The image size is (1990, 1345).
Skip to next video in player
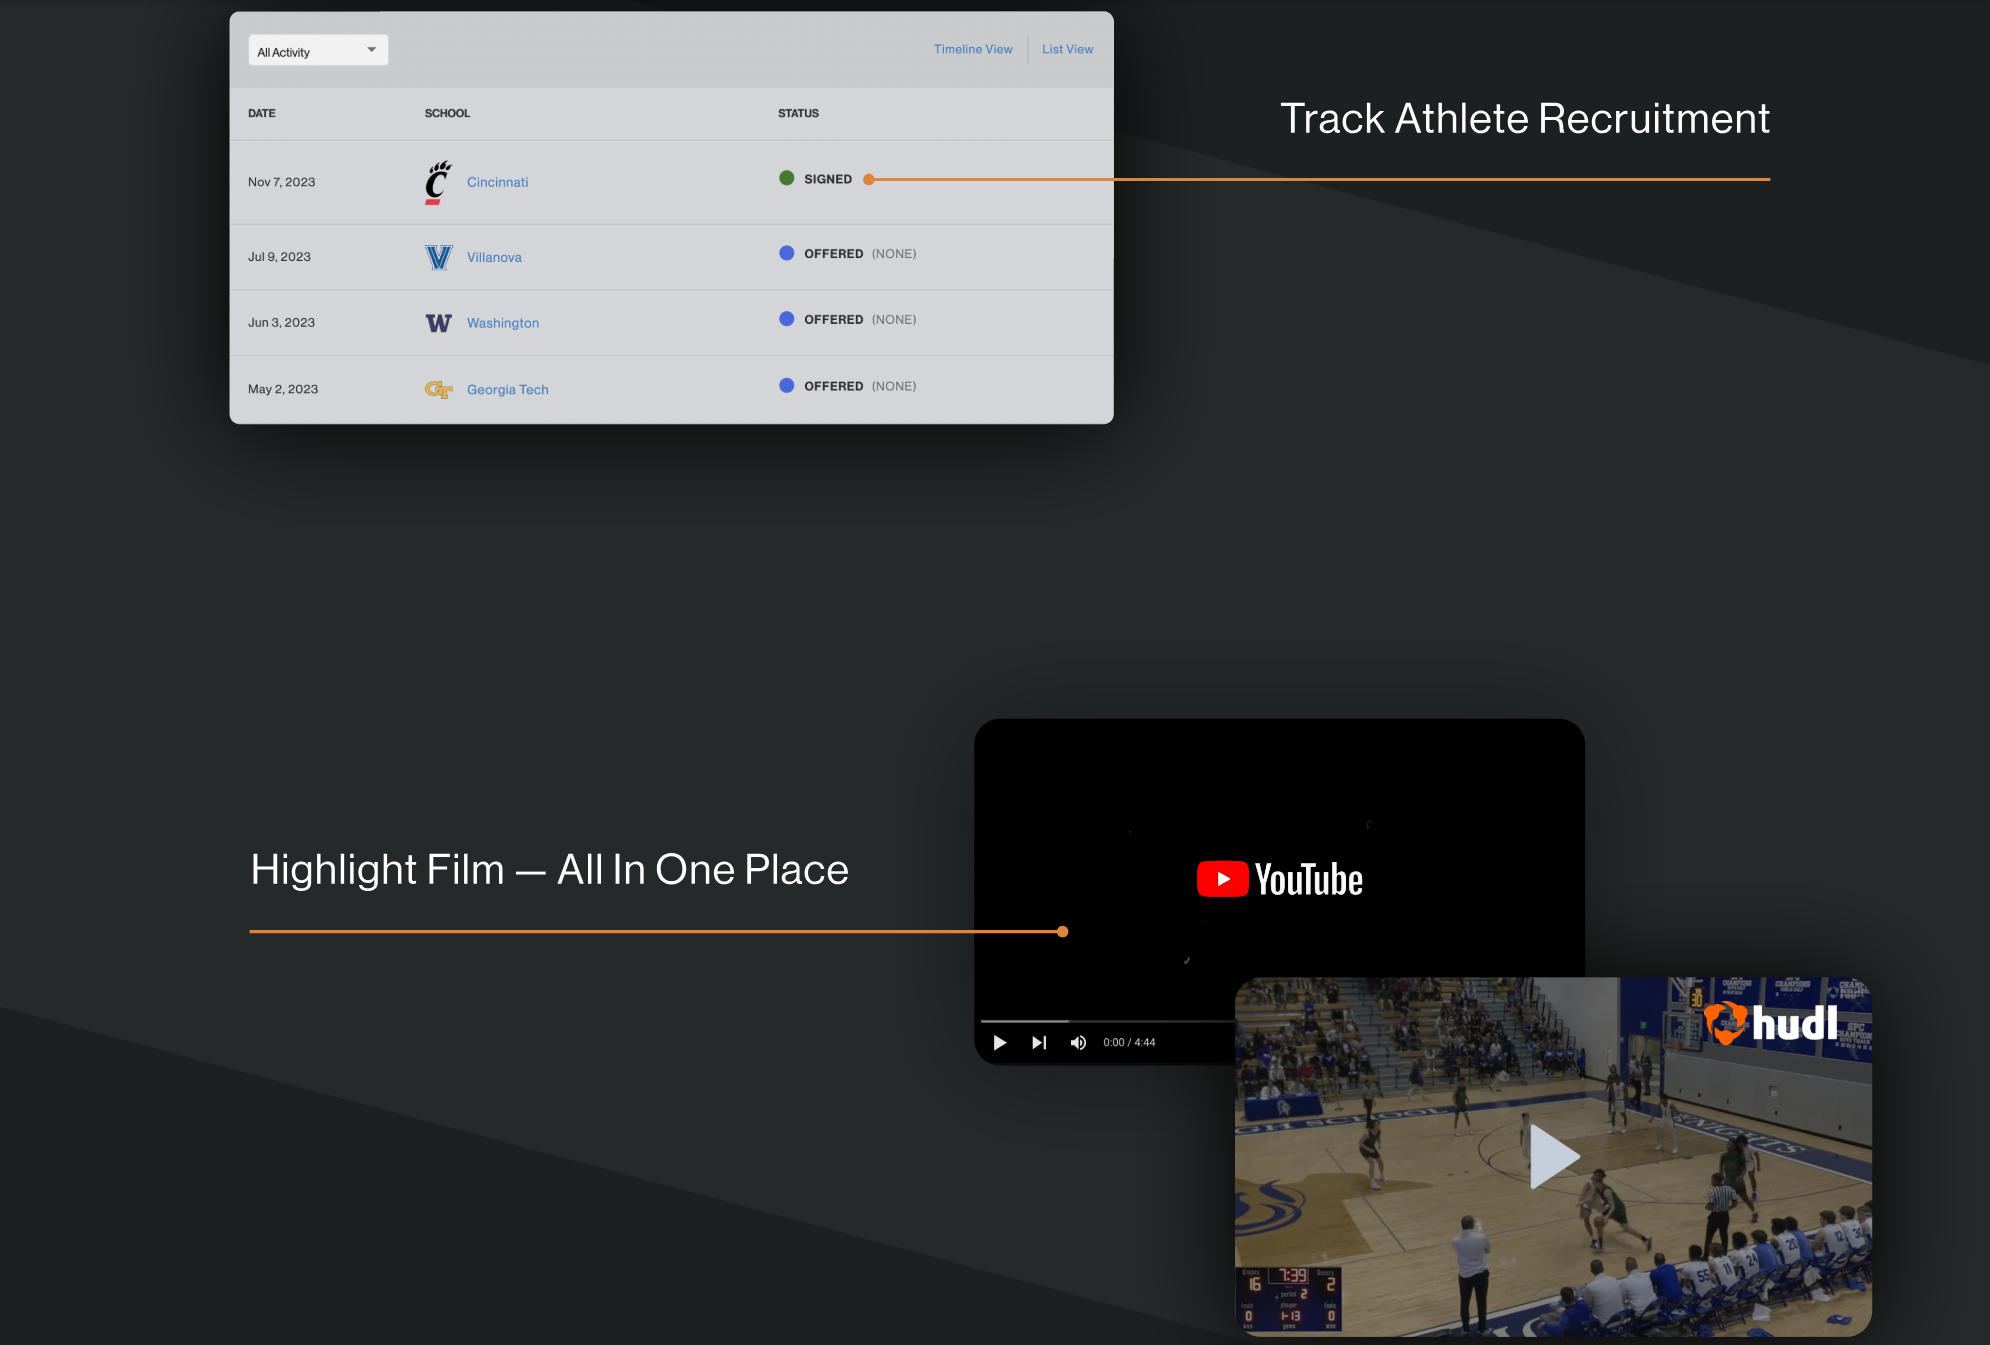(x=1039, y=1042)
